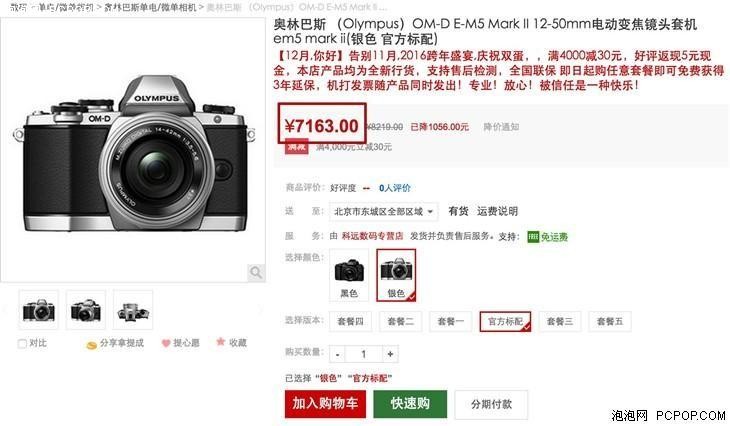Open the 北京市东城区 delivery region dropdown
This screenshot has width=730, height=426.
click(x=384, y=211)
